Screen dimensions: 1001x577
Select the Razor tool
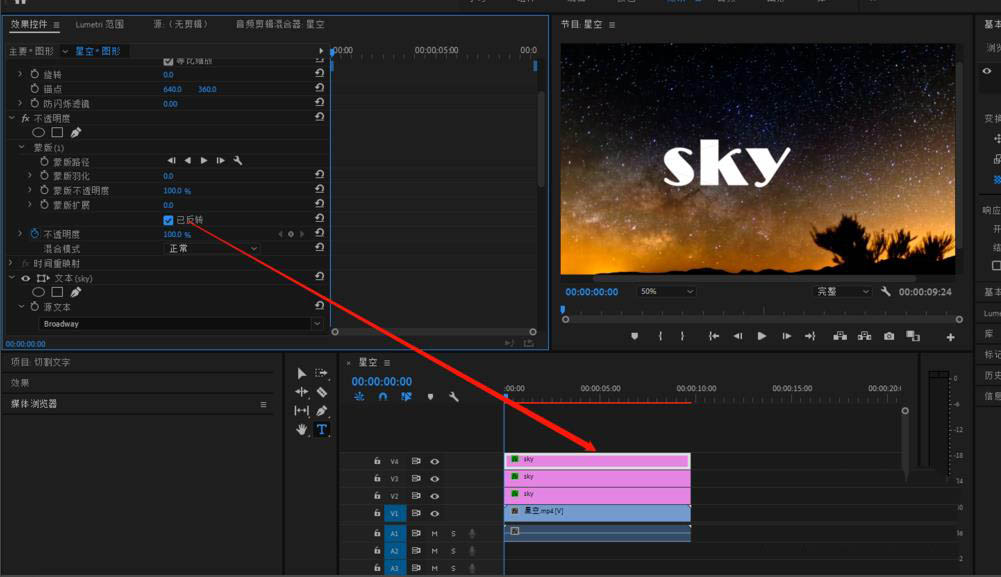click(x=322, y=392)
